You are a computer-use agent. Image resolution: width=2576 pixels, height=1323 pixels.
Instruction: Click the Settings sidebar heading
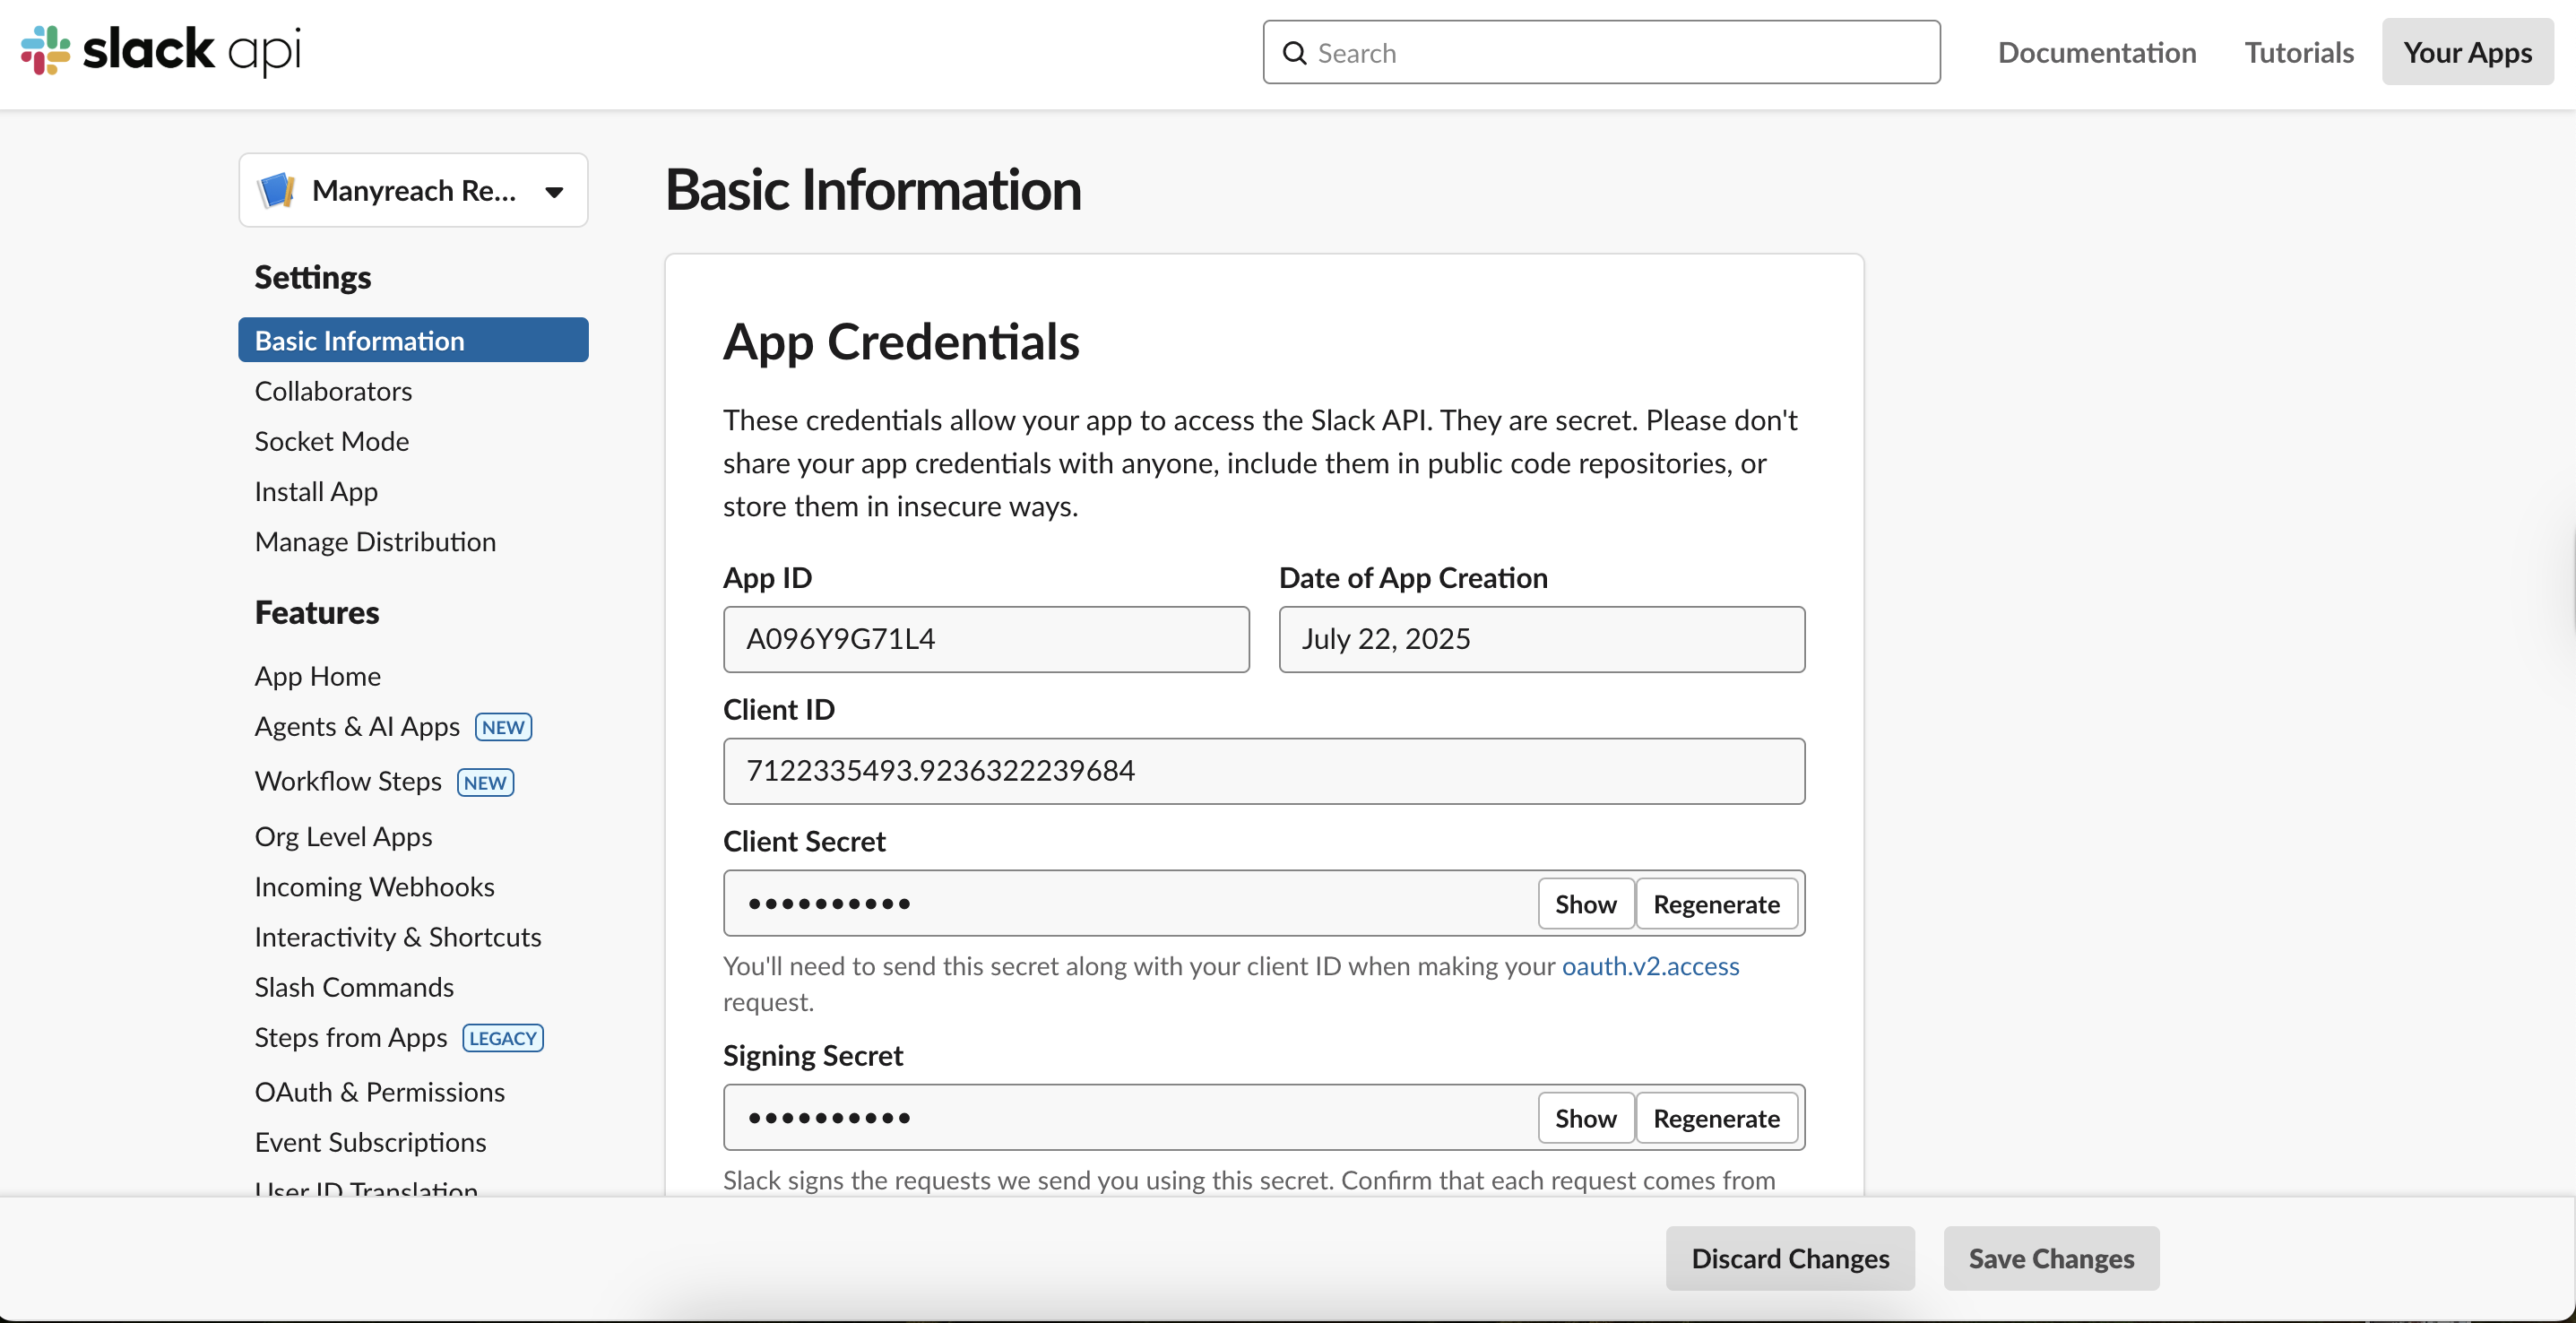coord(312,277)
